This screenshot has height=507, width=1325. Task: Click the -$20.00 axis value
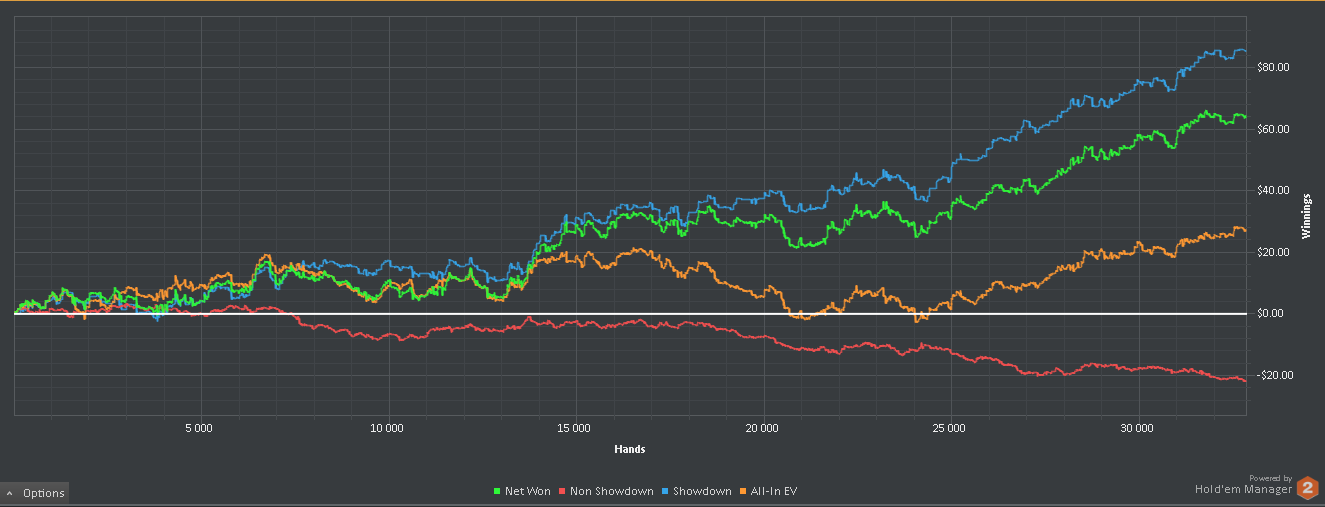1273,376
